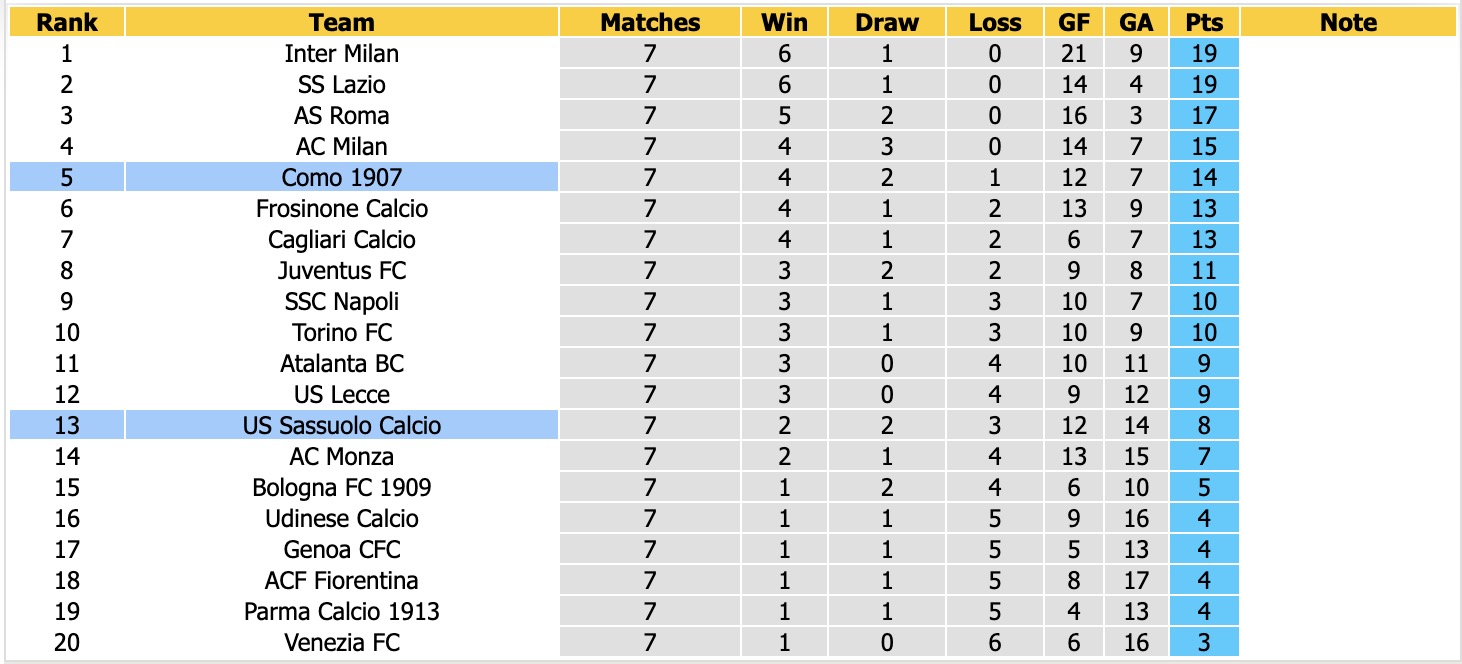Screen dimensions: 1462x664
Task: Click the Team column header
Action: click(342, 22)
